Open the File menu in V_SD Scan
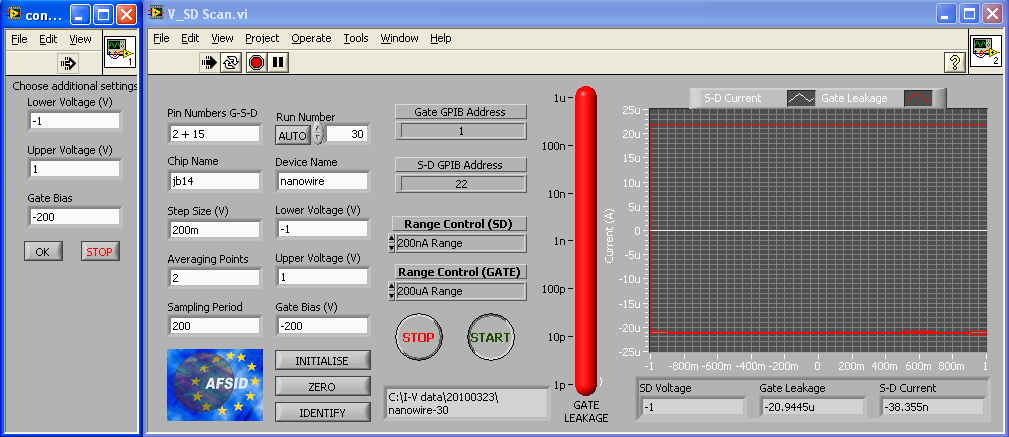1009x437 pixels. point(161,39)
